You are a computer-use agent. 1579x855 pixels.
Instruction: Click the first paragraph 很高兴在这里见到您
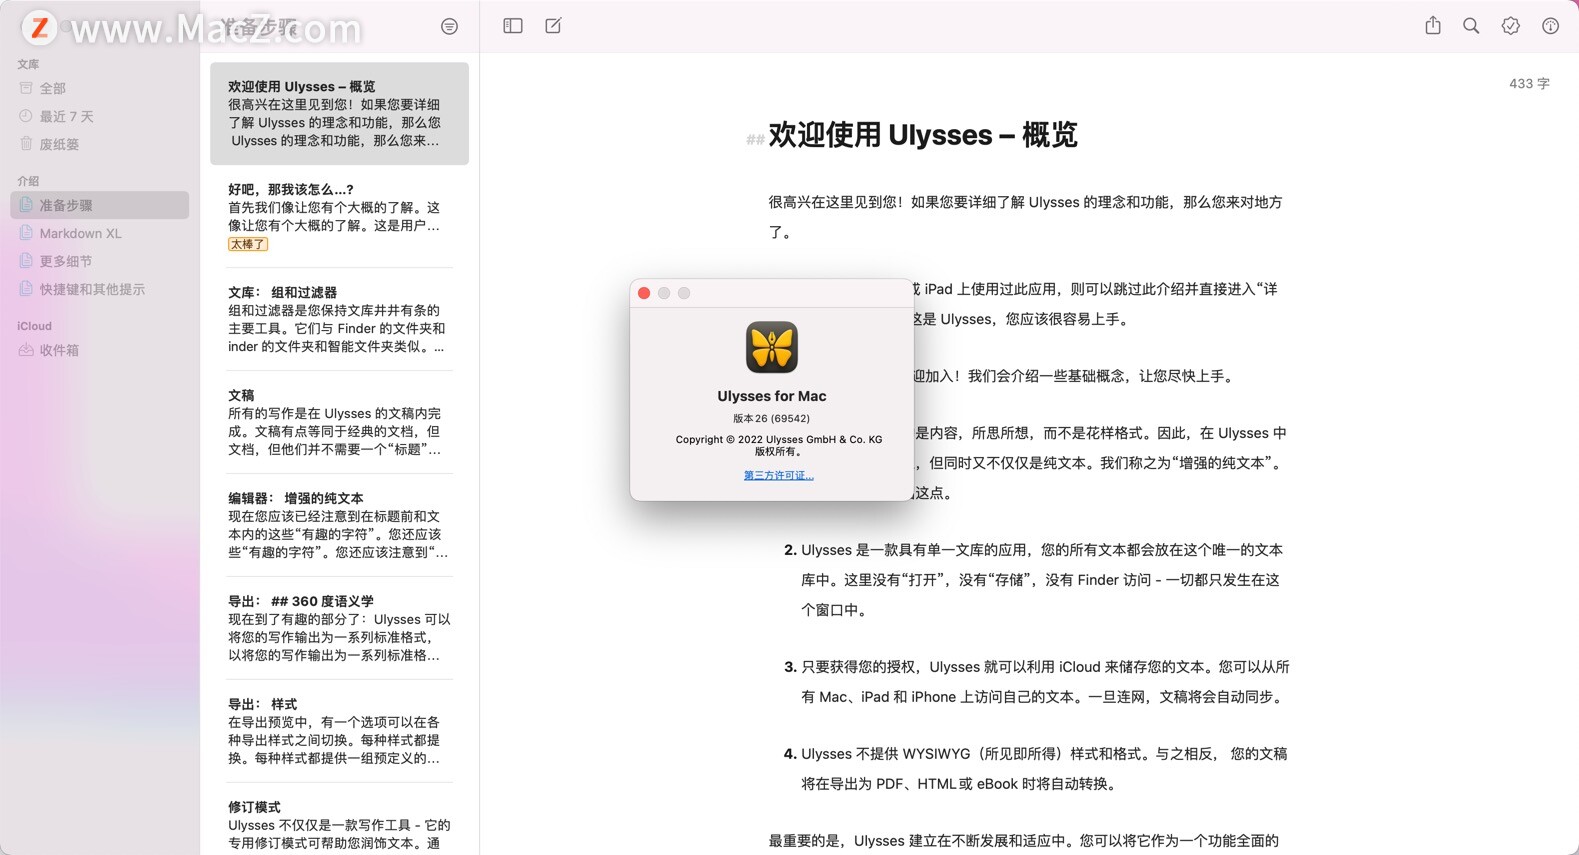pyautogui.click(x=1026, y=217)
